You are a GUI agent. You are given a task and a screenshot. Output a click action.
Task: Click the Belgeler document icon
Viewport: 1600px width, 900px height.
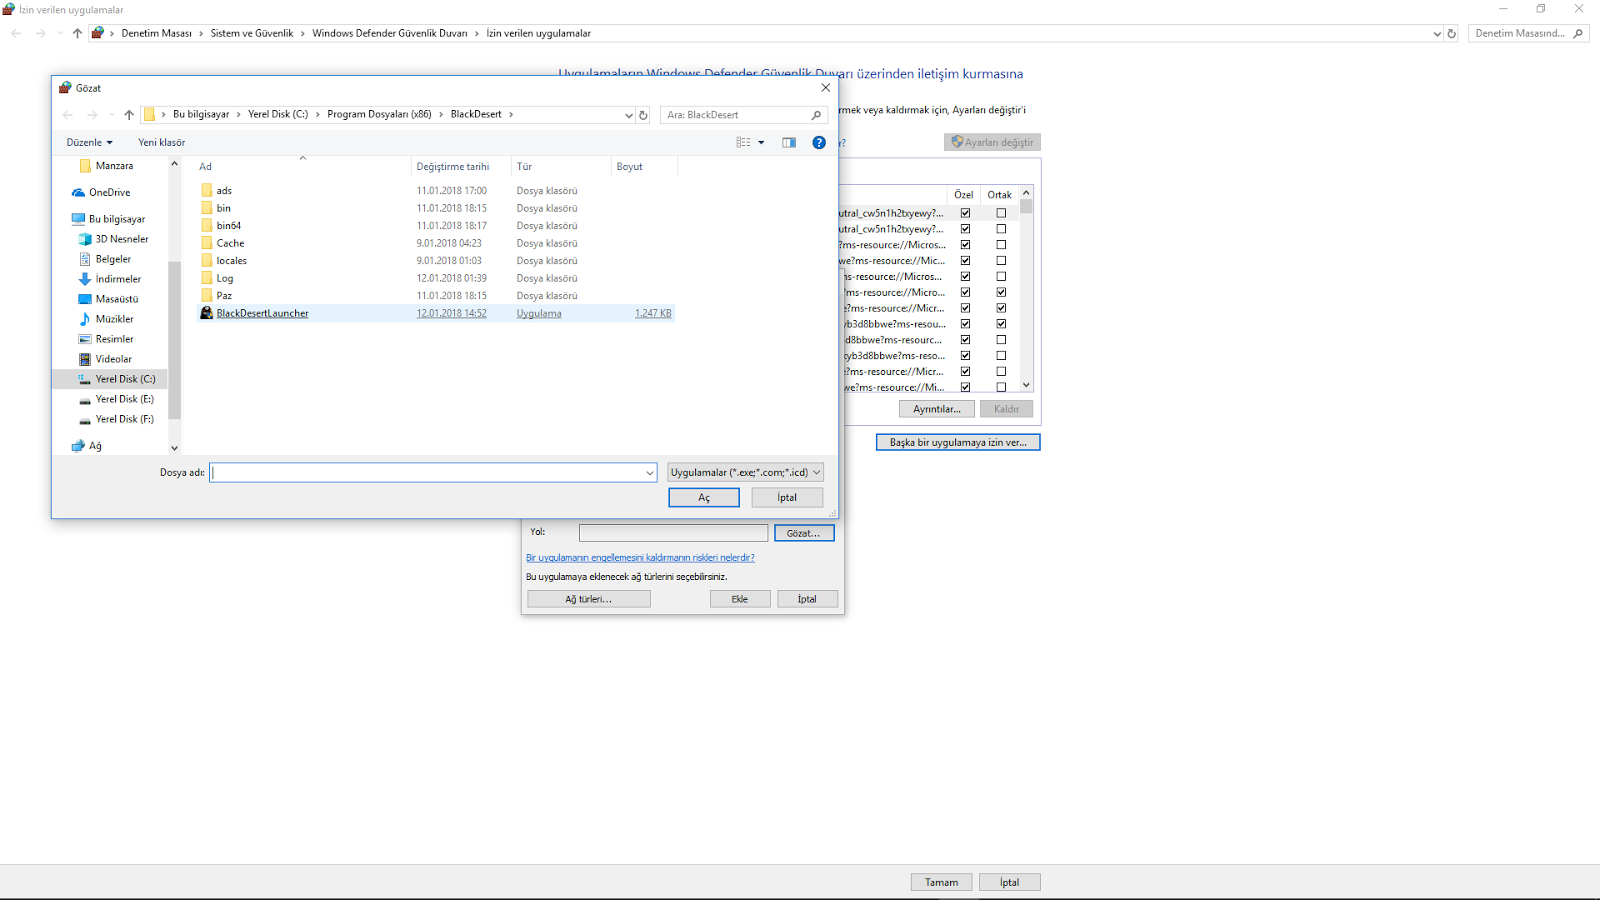(85, 259)
